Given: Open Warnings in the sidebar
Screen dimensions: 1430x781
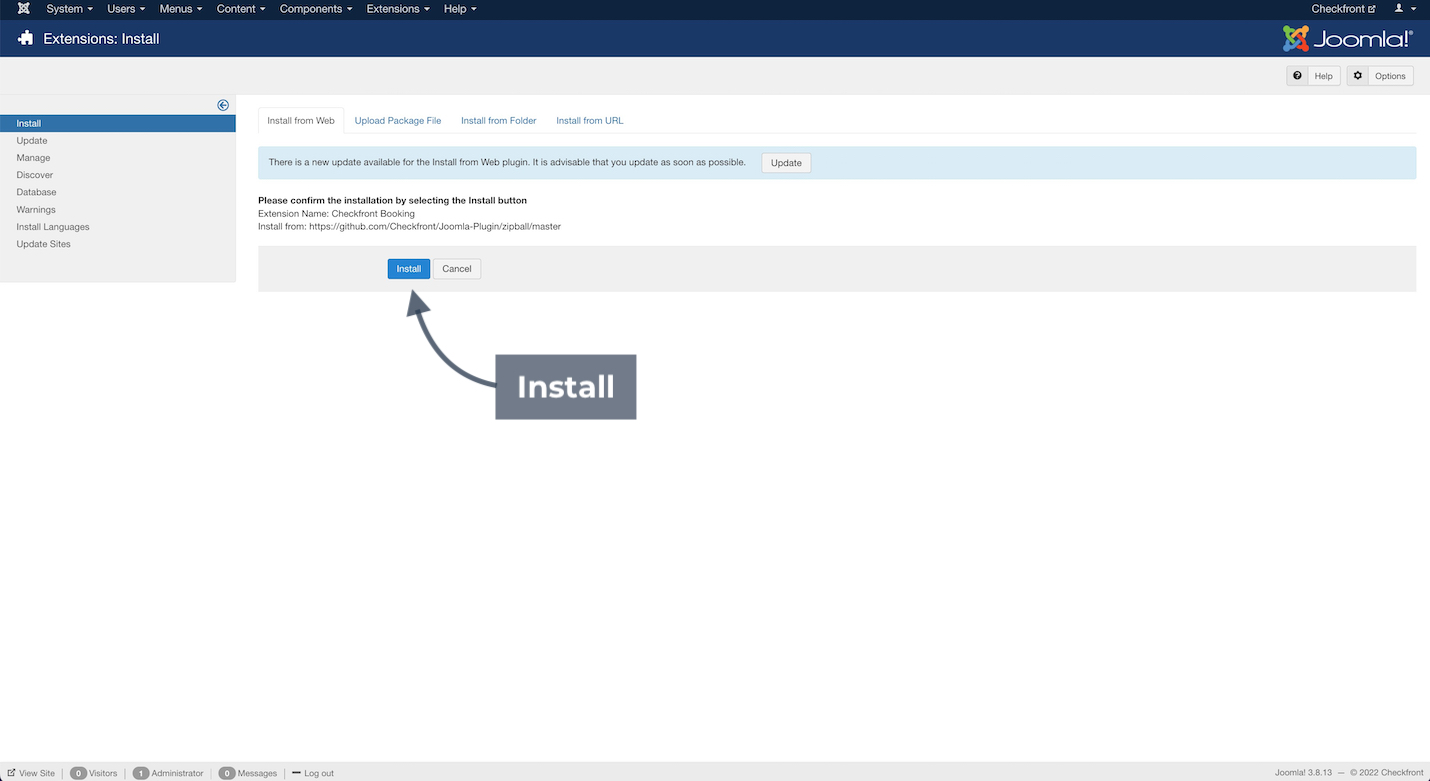Looking at the screenshot, I should coord(36,210).
